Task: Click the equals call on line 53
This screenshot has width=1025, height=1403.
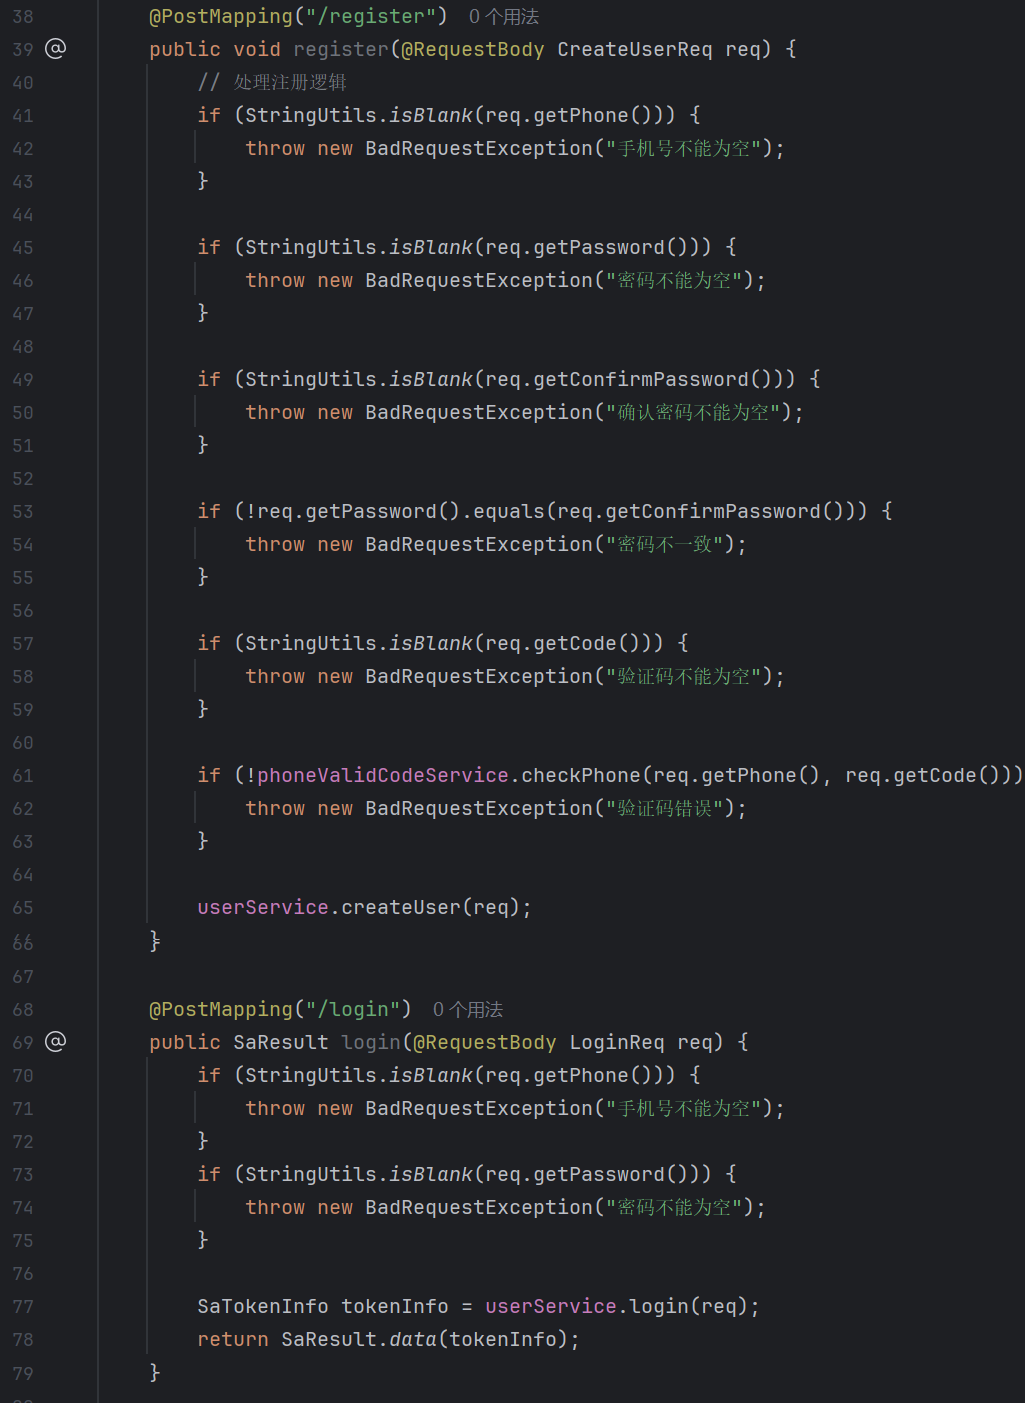Action: 509,511
